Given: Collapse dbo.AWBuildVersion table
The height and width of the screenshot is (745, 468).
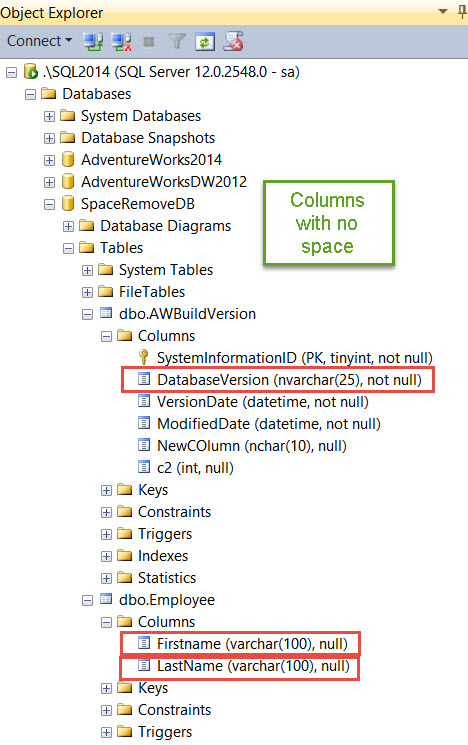Looking at the screenshot, I should 87,314.
